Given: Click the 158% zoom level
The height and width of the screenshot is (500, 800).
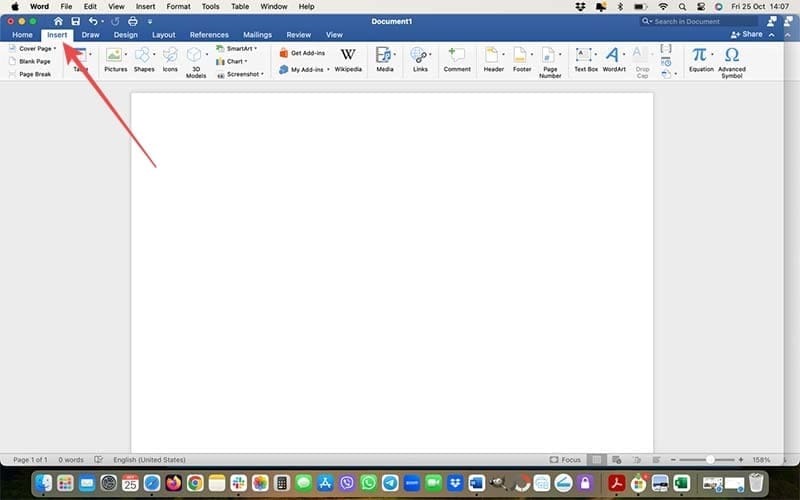Looking at the screenshot, I should [x=761, y=460].
